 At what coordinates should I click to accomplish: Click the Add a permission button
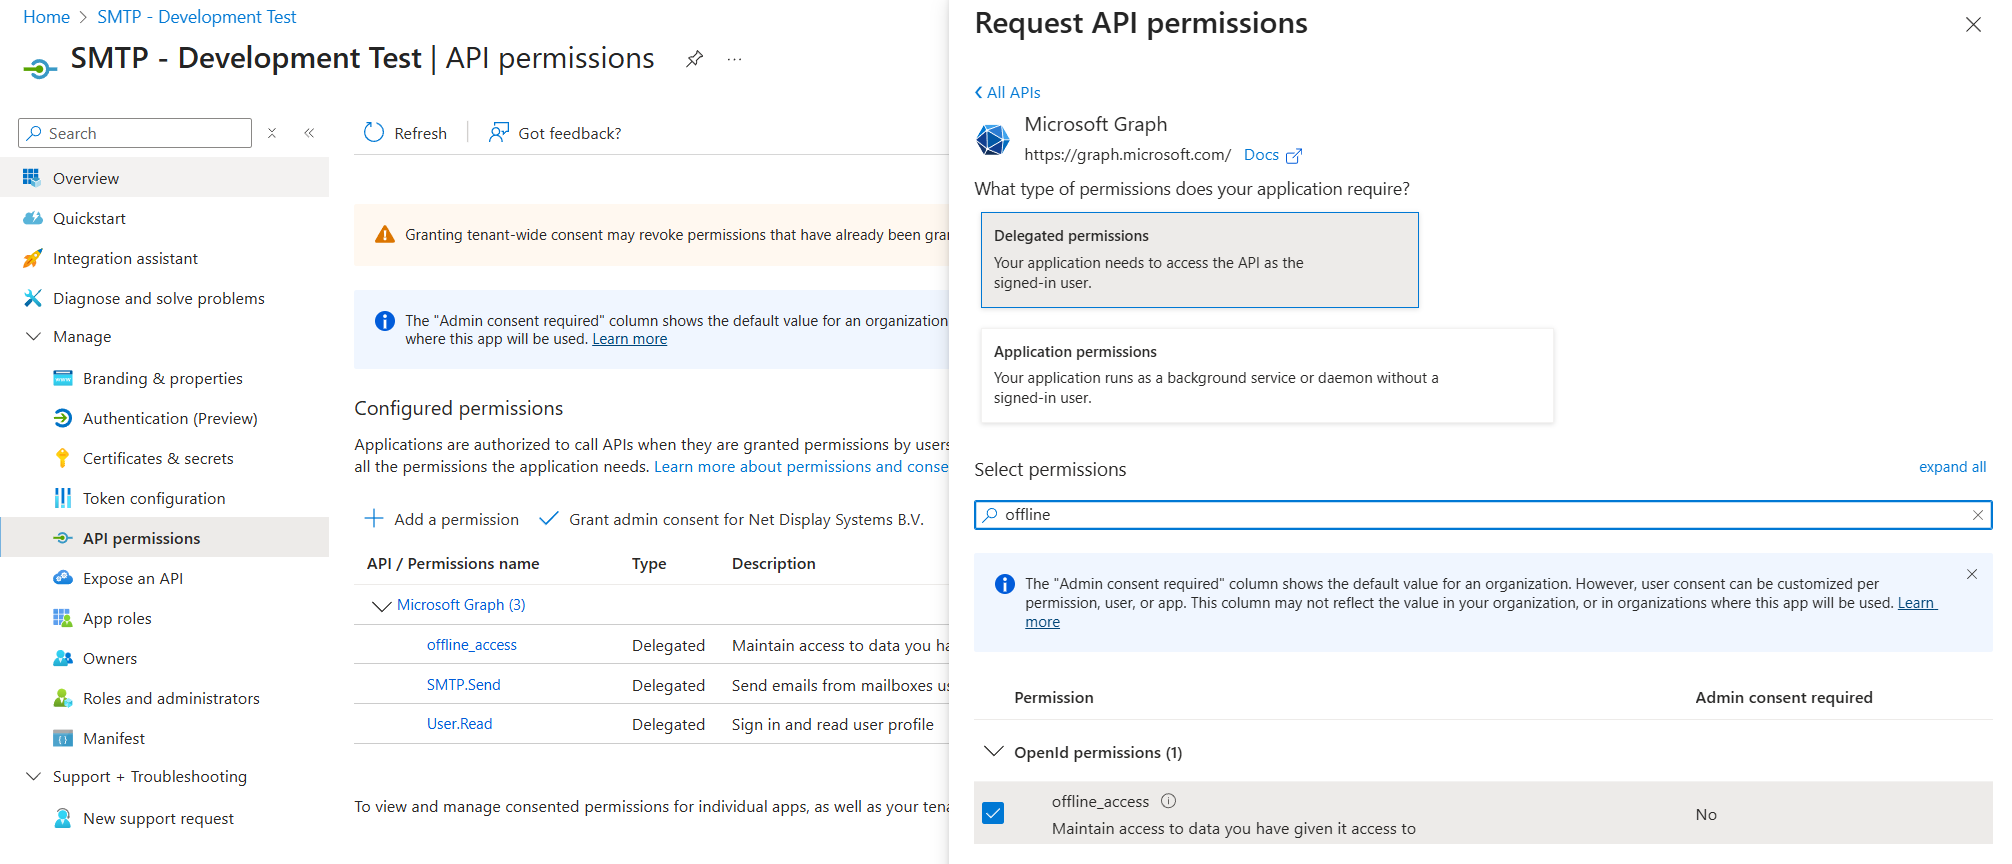point(441,519)
